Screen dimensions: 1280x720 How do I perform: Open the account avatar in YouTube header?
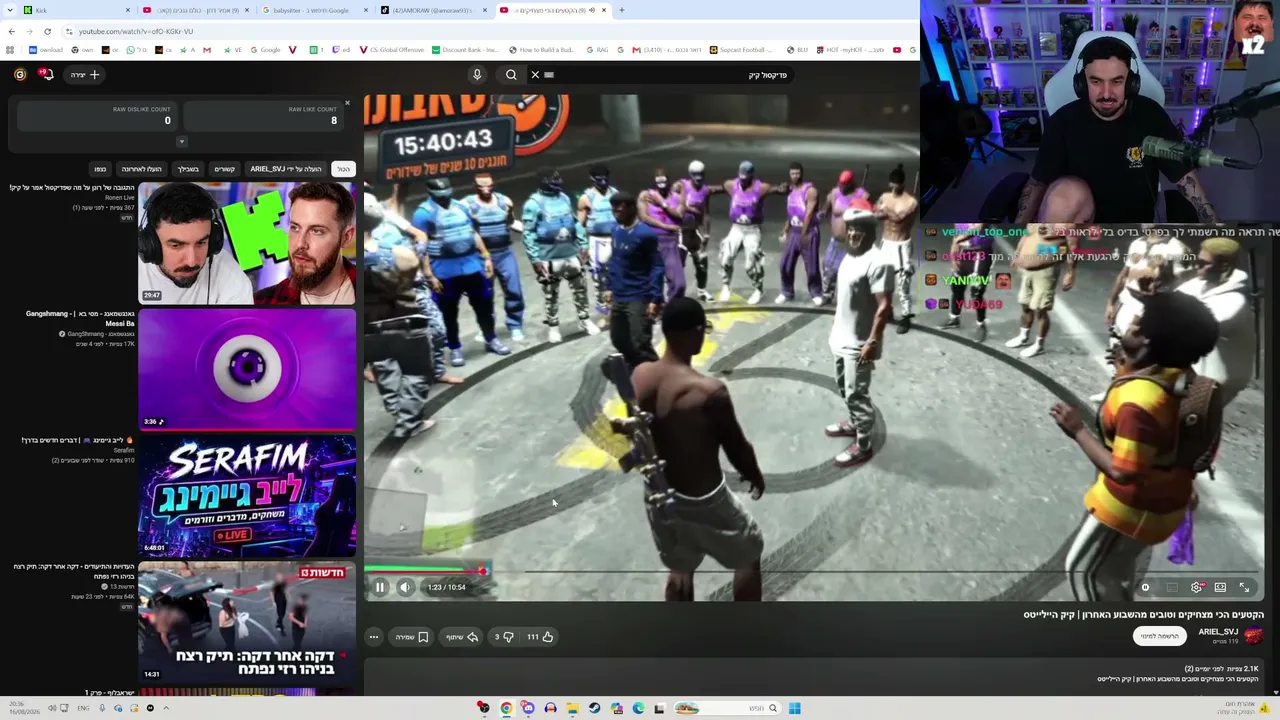pos(20,75)
